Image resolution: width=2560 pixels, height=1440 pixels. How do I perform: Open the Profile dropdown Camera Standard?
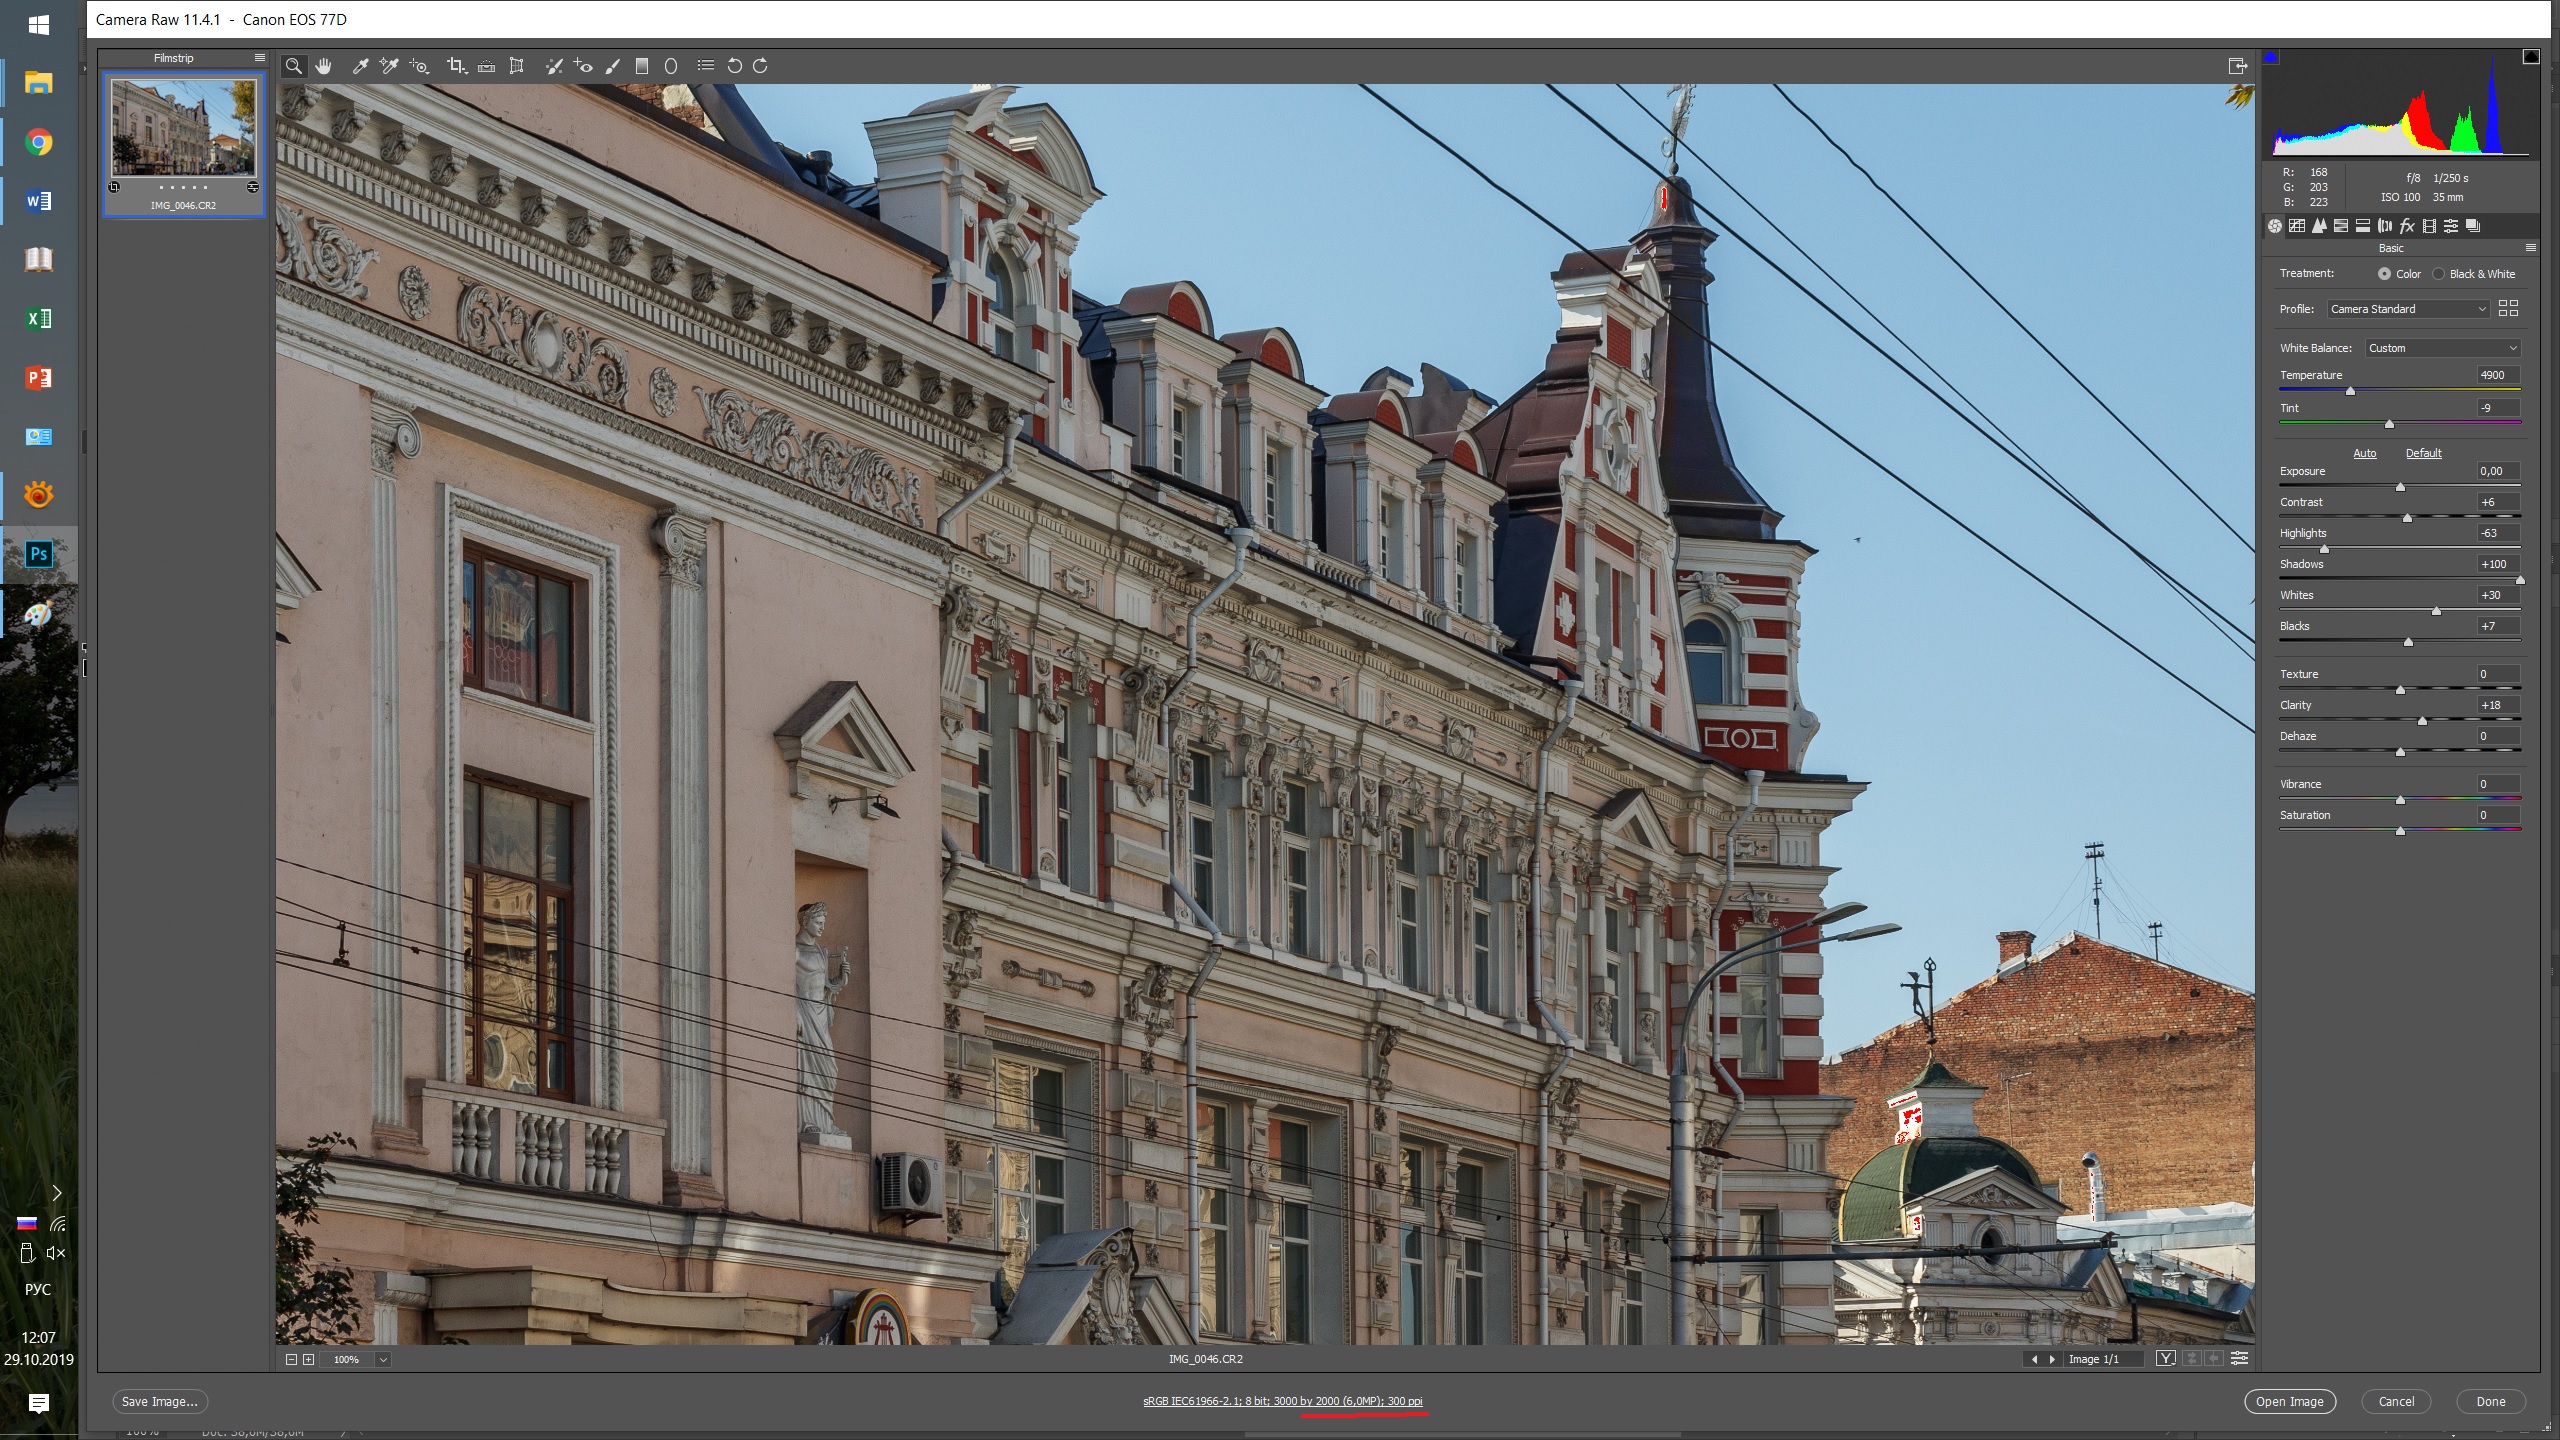tap(2407, 309)
